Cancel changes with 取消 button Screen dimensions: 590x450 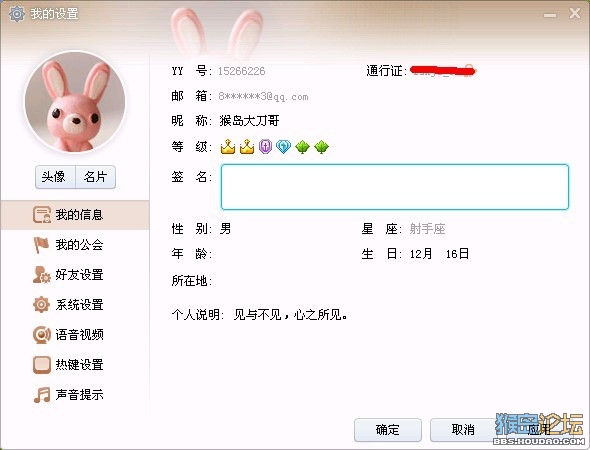pos(463,430)
